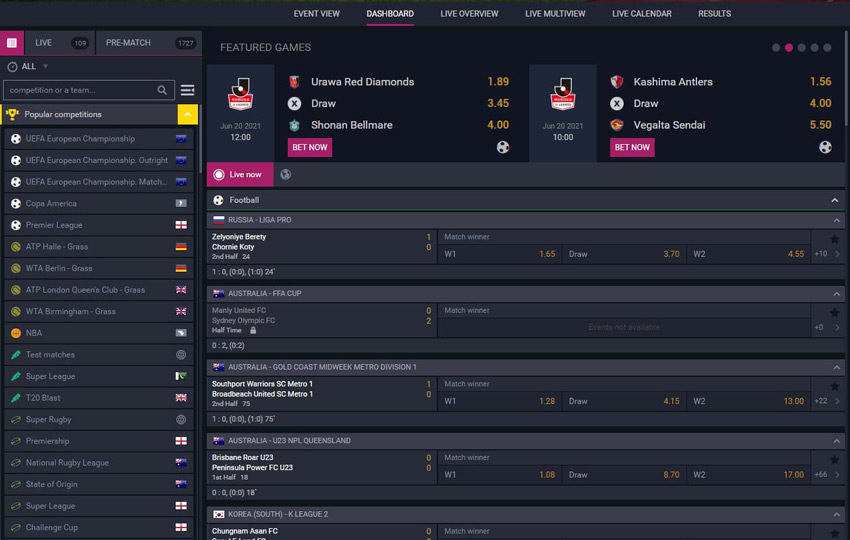
Task: Open ATP London Queen's Club - Grass
Action: (99, 290)
